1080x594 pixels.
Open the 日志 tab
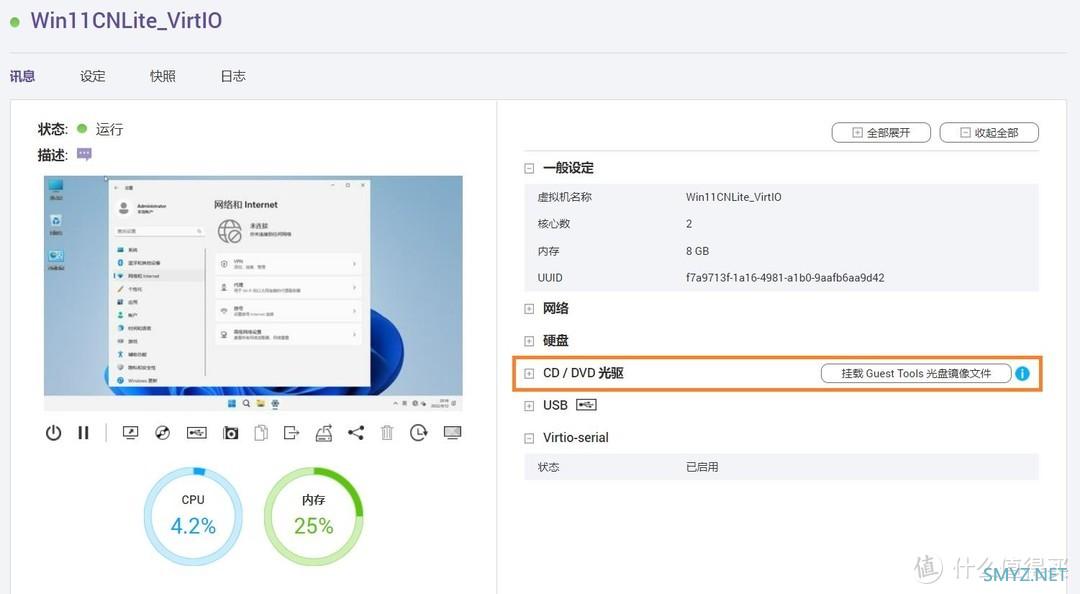pos(233,76)
